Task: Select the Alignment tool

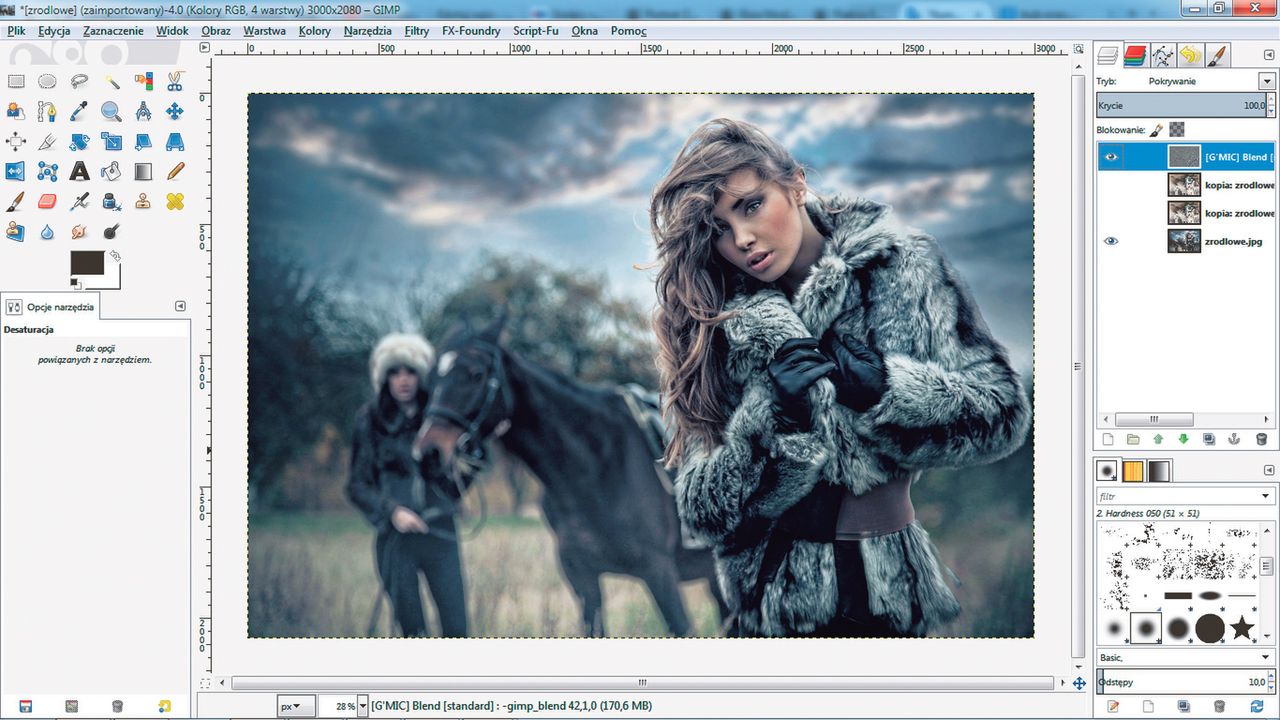Action: coord(15,141)
